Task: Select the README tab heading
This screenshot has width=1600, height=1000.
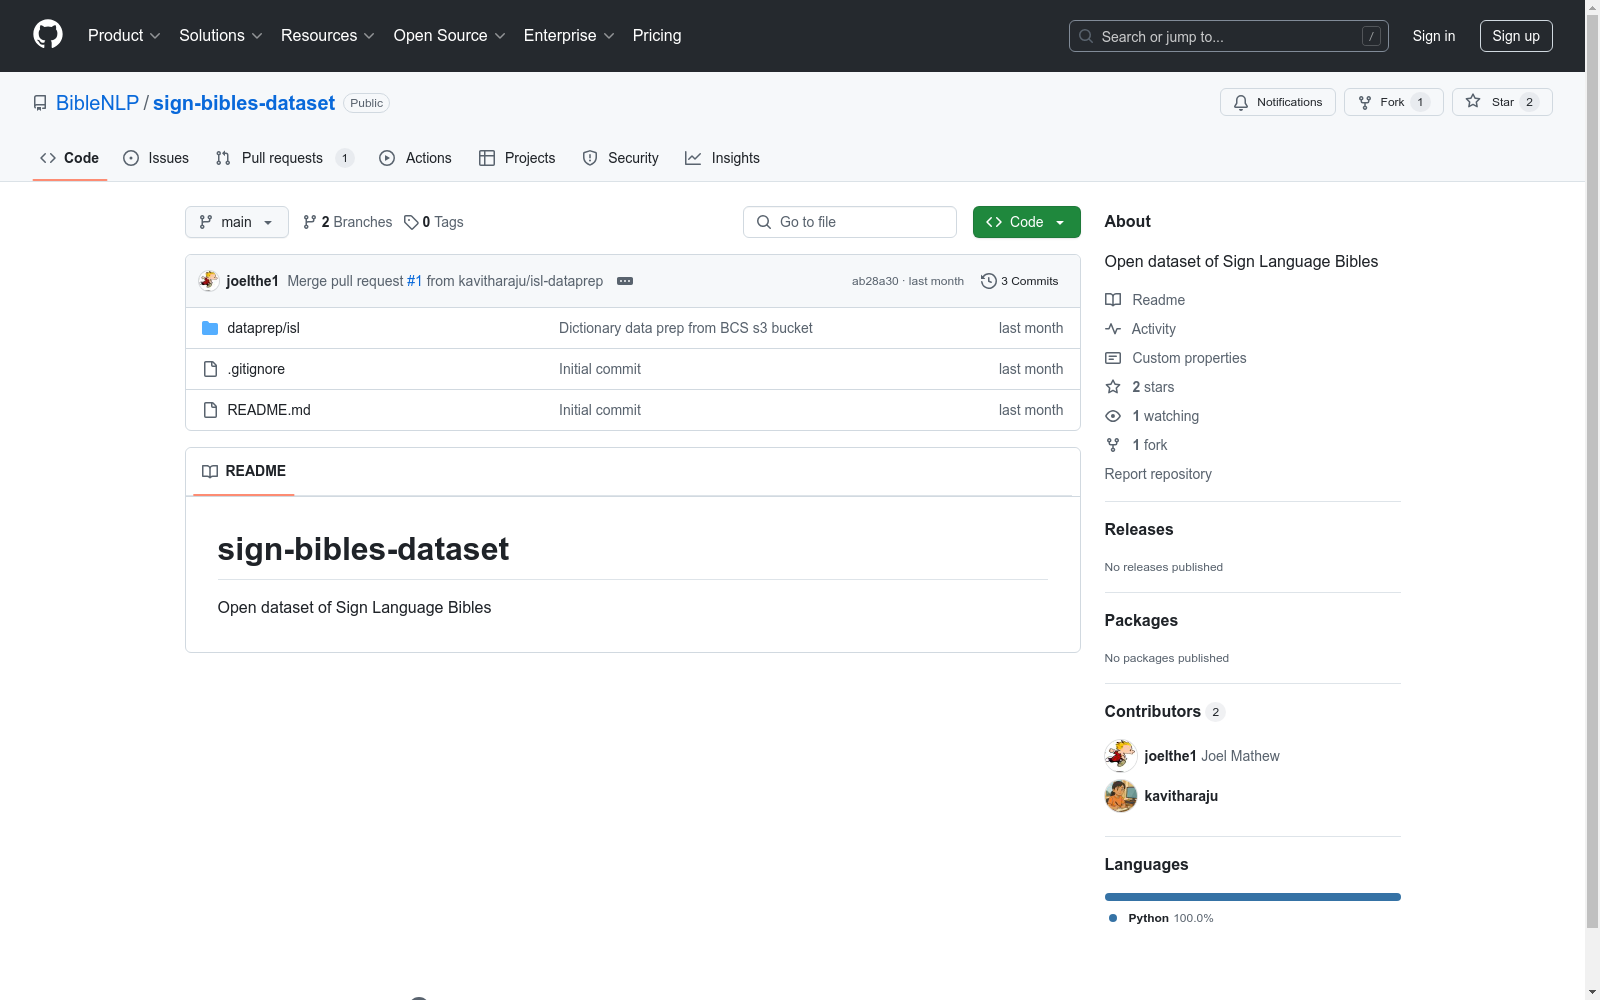Action: pos(244,471)
